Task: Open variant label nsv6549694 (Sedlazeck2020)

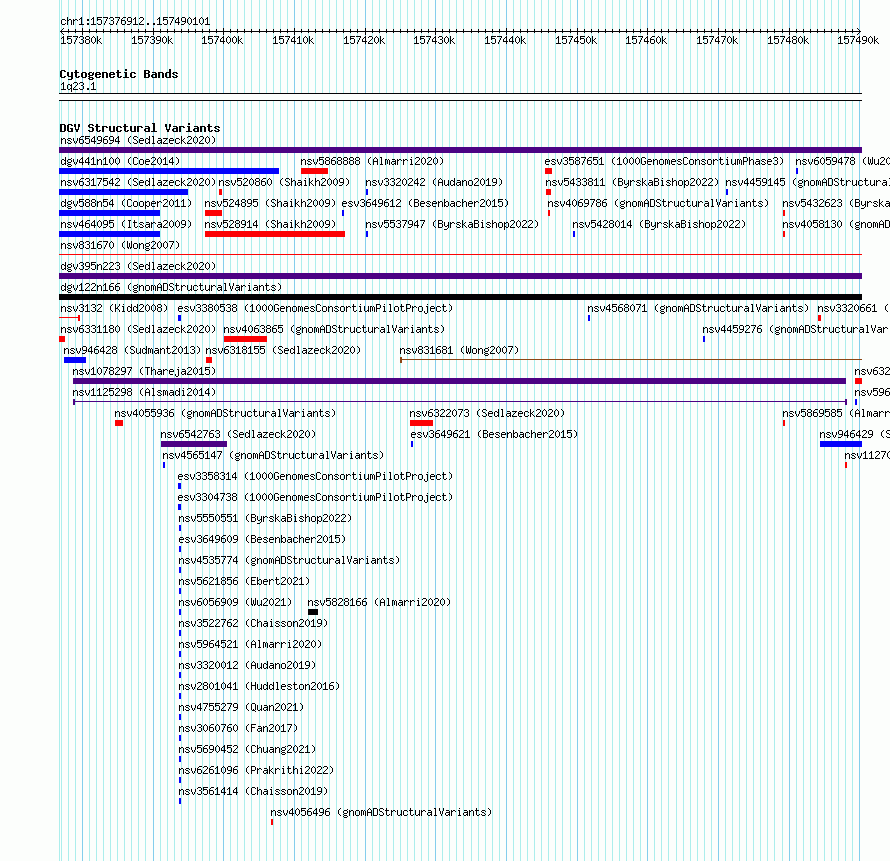Action: (138, 140)
